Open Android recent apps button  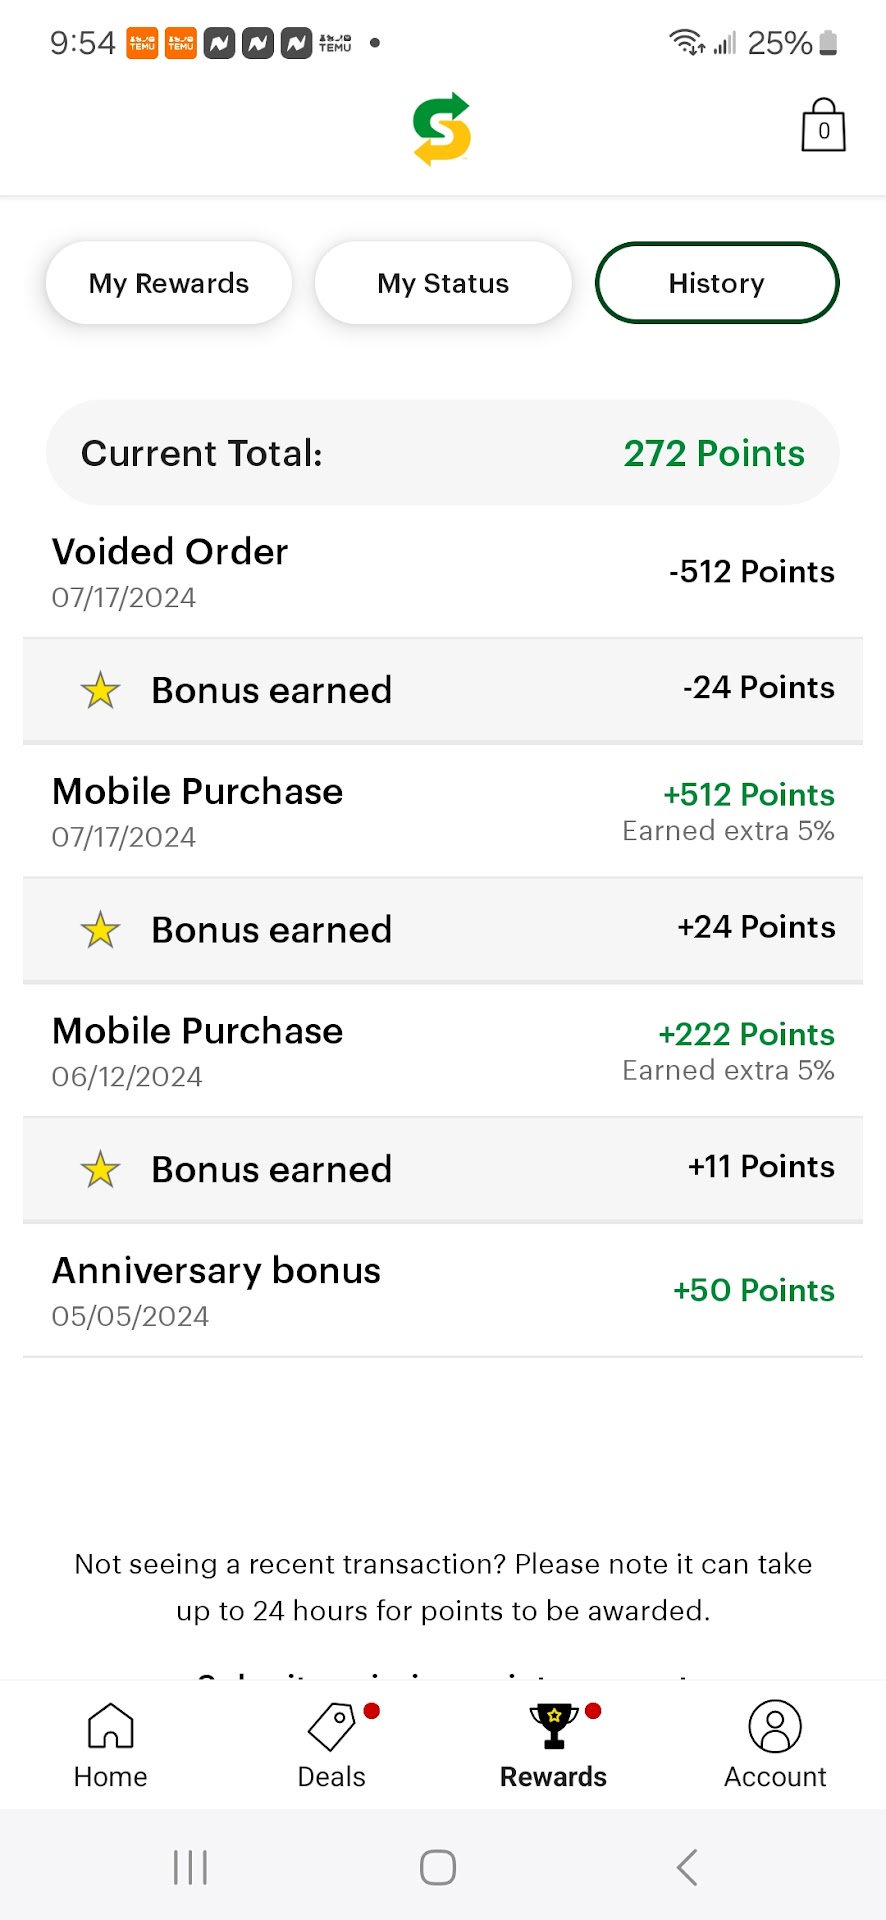pyautogui.click(x=190, y=1867)
